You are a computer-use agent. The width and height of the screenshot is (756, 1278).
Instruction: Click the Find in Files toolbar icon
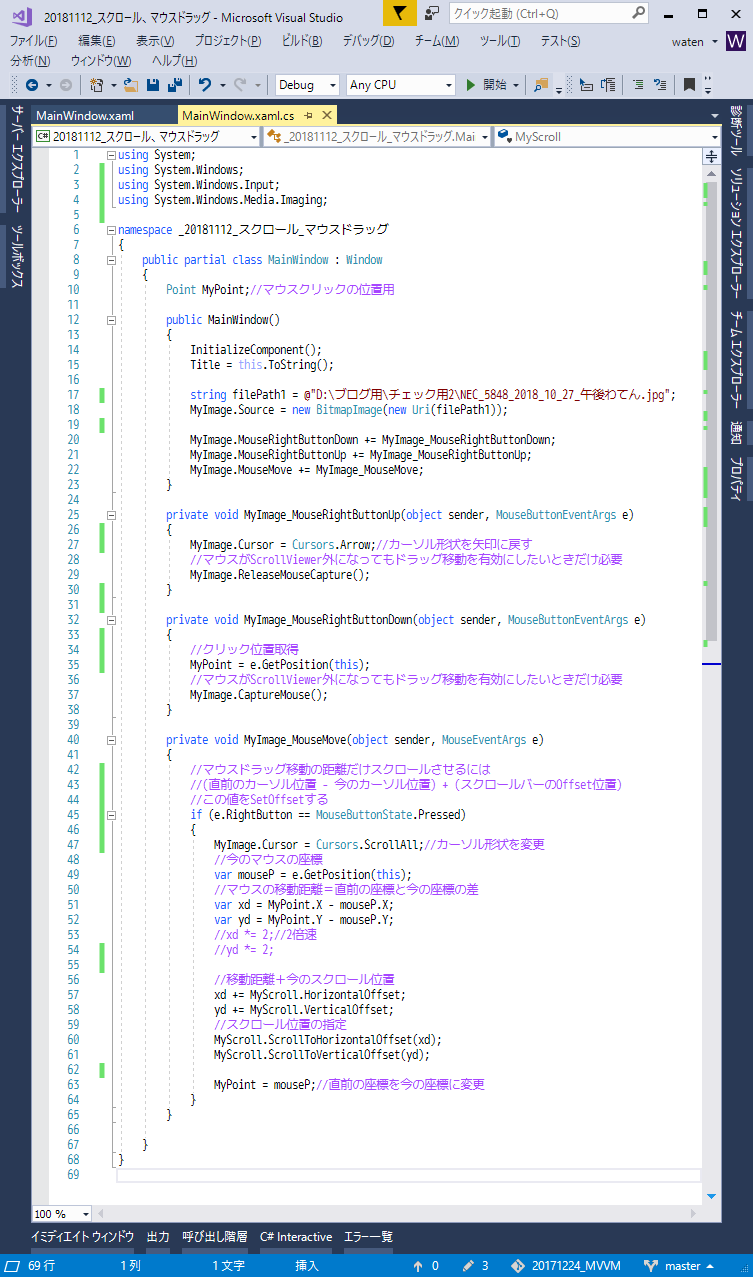[541, 85]
